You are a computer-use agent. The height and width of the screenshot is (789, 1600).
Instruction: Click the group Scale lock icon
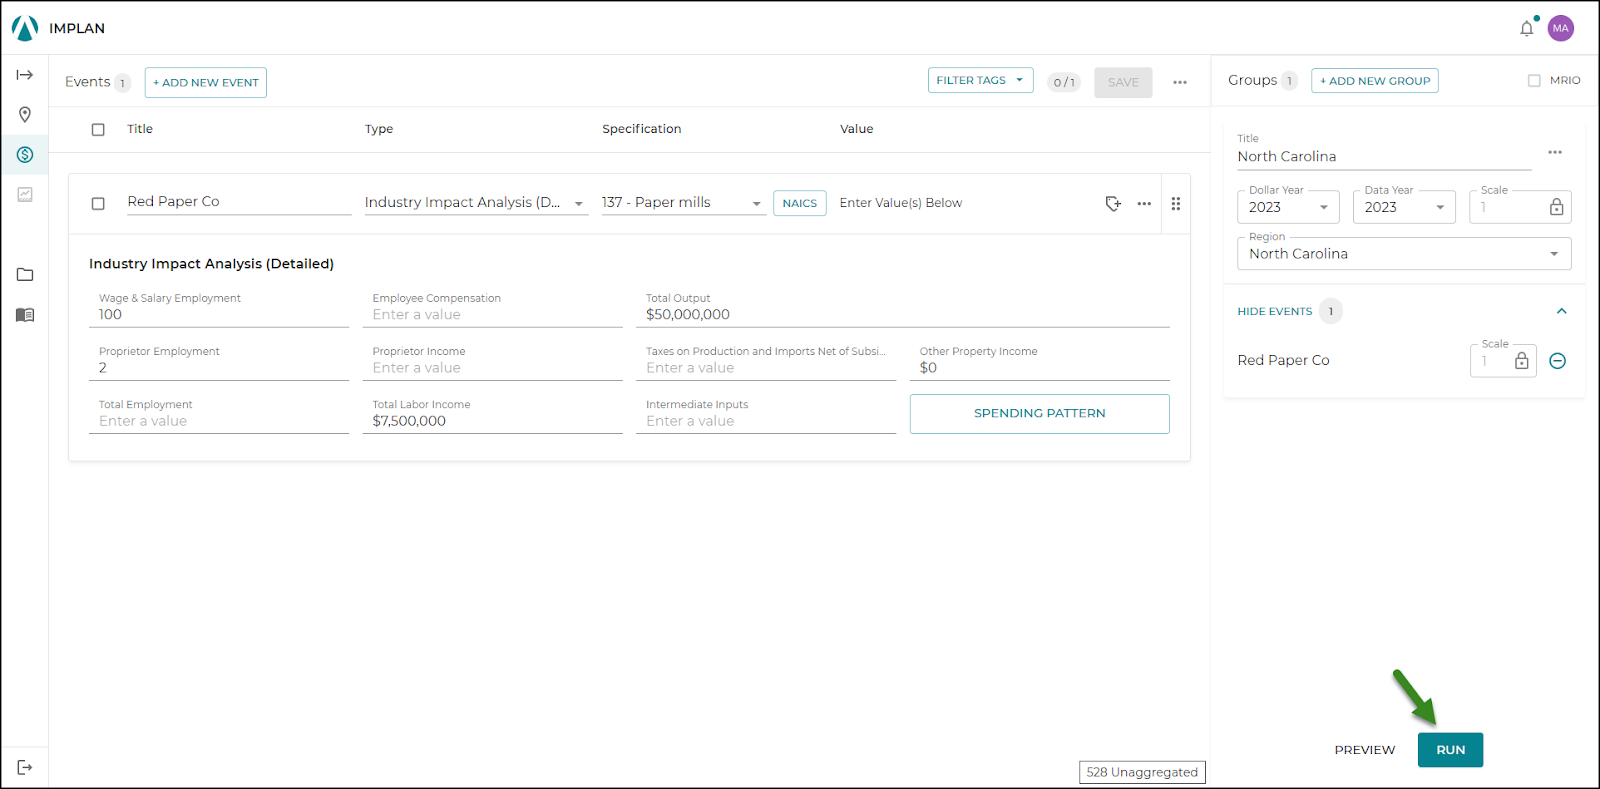tap(1557, 207)
